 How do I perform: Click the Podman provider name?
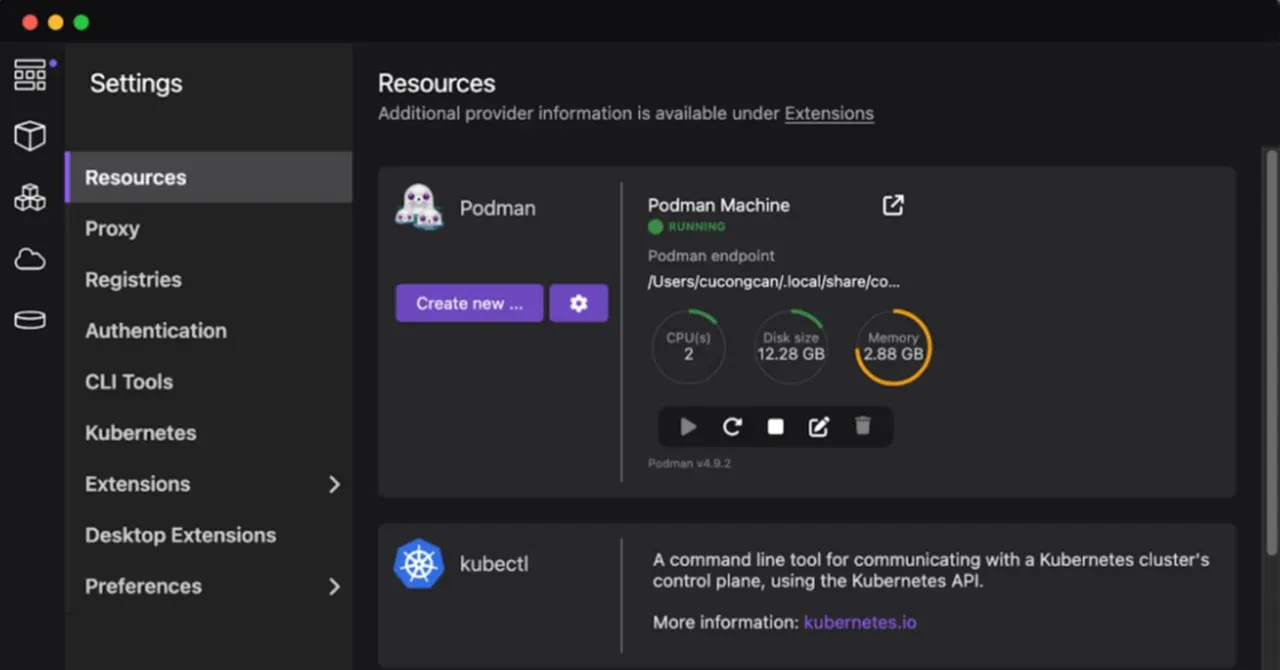pyautogui.click(x=497, y=208)
